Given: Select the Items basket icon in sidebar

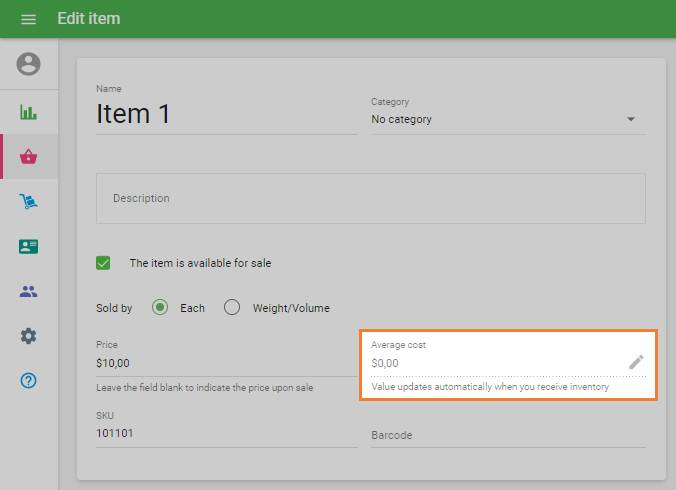Looking at the screenshot, I should coord(29,157).
